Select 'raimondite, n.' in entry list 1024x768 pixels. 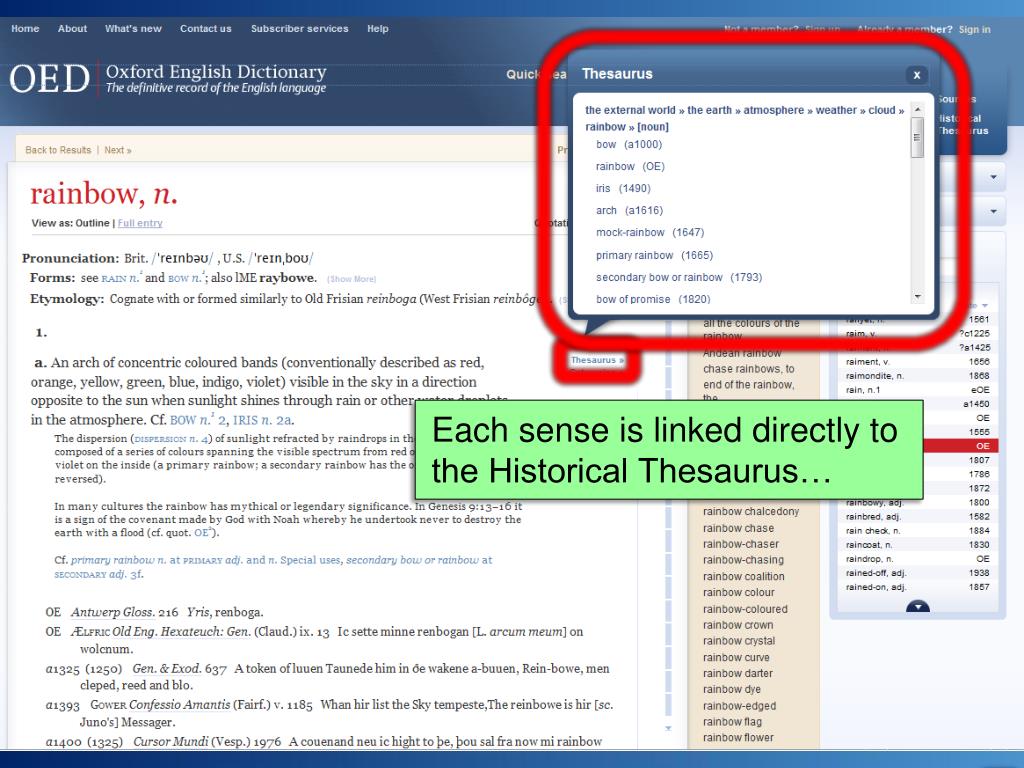(918, 376)
